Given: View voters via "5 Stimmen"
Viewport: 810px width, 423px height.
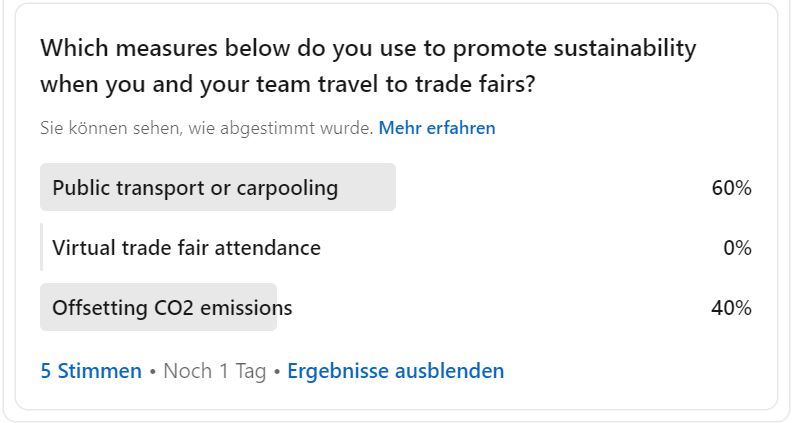Looking at the screenshot, I should tap(91, 371).
